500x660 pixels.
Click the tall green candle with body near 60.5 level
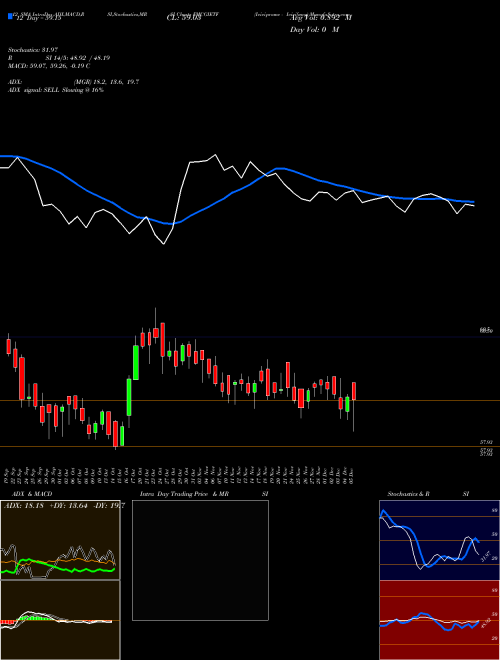pos(136,362)
